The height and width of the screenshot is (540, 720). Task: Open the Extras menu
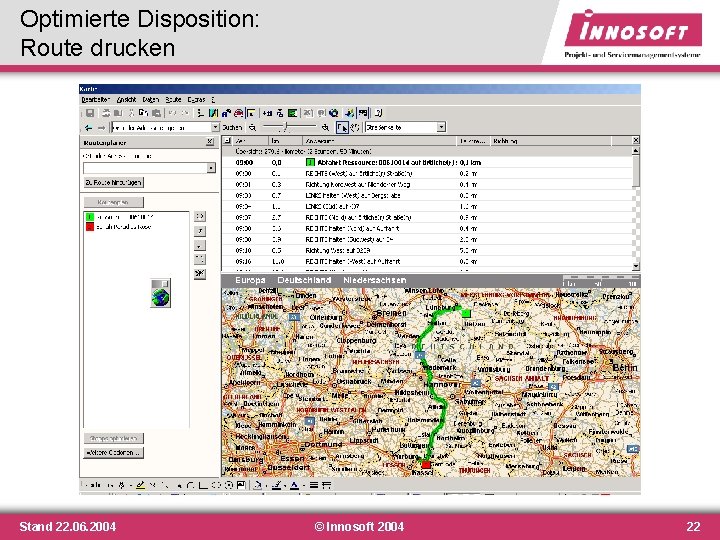click(x=196, y=100)
